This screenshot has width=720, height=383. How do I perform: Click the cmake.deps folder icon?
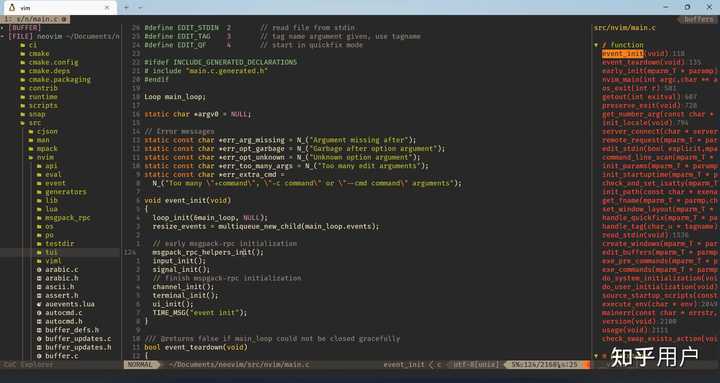[x=22, y=71]
